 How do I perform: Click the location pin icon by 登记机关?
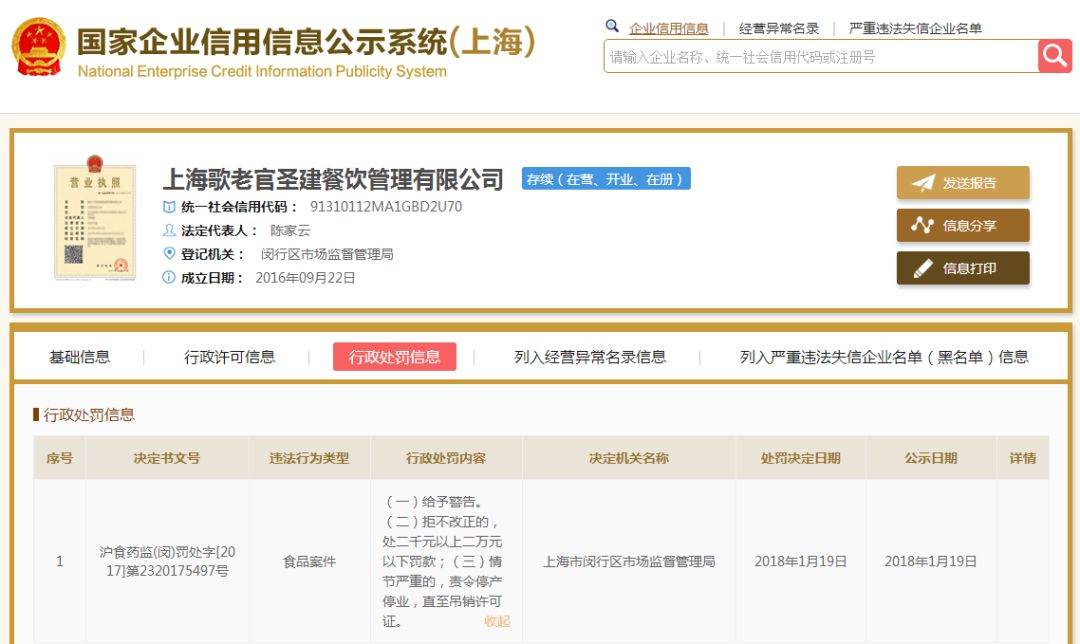[x=169, y=253]
